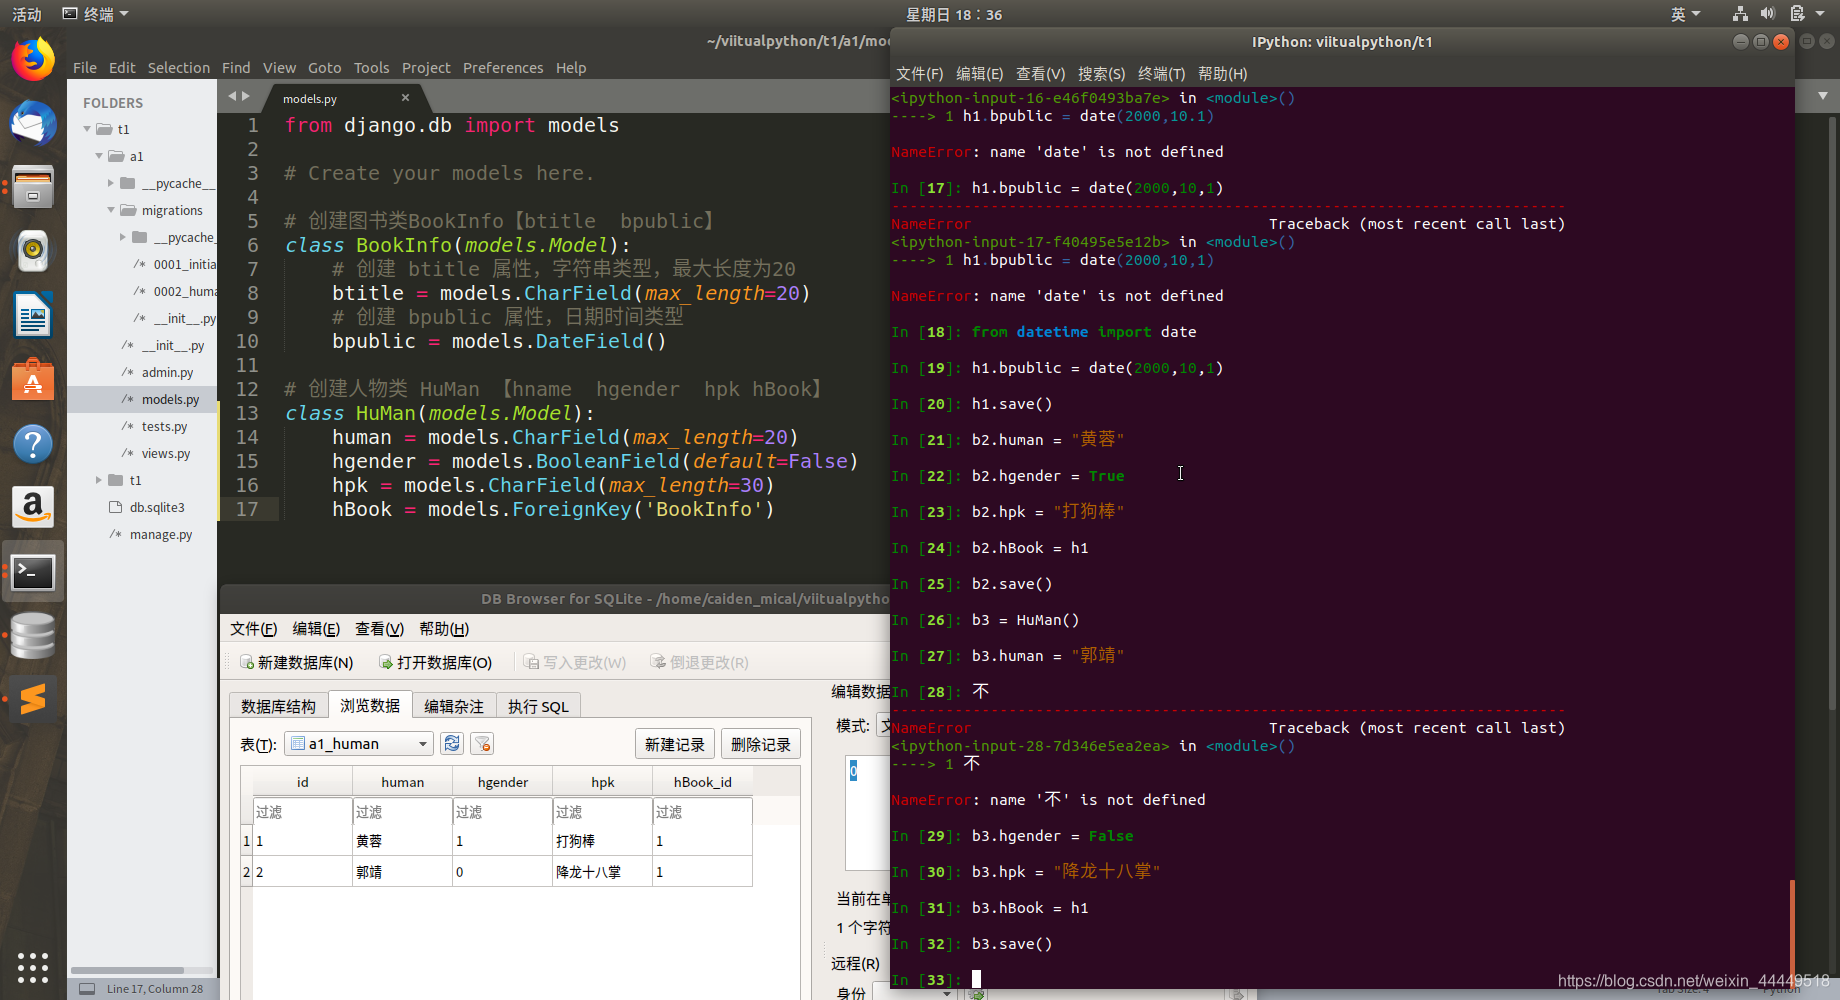This screenshot has width=1840, height=1000.
Task: Open Rhythmbox music player from the dock
Action: (x=33, y=251)
